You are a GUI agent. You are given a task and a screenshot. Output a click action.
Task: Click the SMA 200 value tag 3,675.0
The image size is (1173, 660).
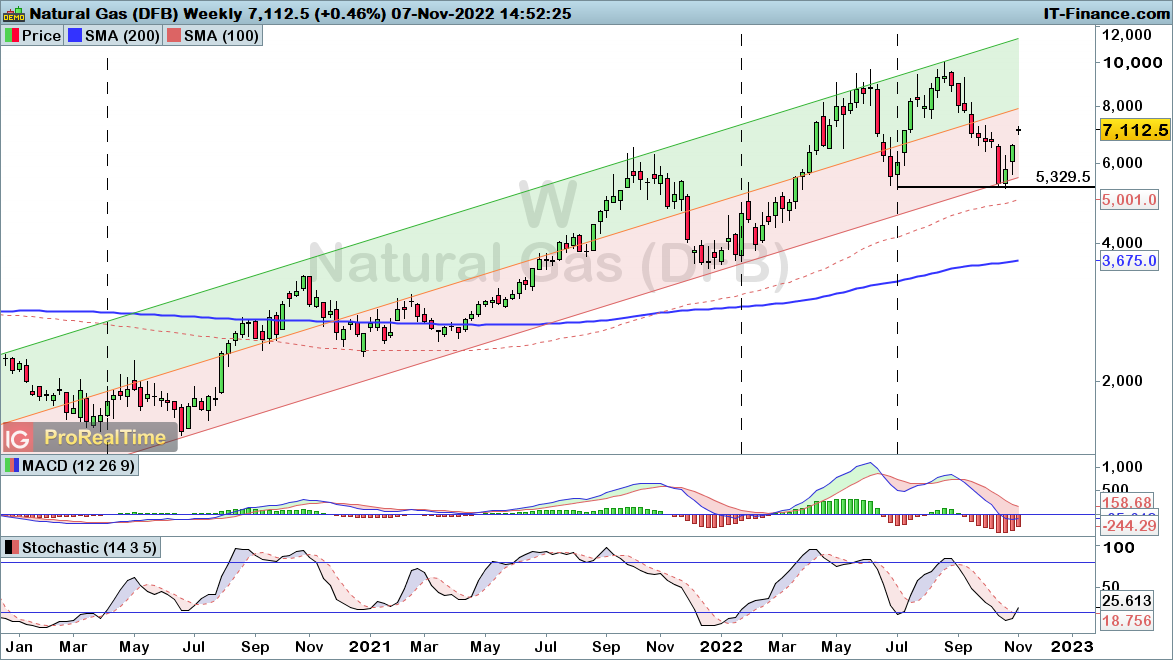[1129, 261]
